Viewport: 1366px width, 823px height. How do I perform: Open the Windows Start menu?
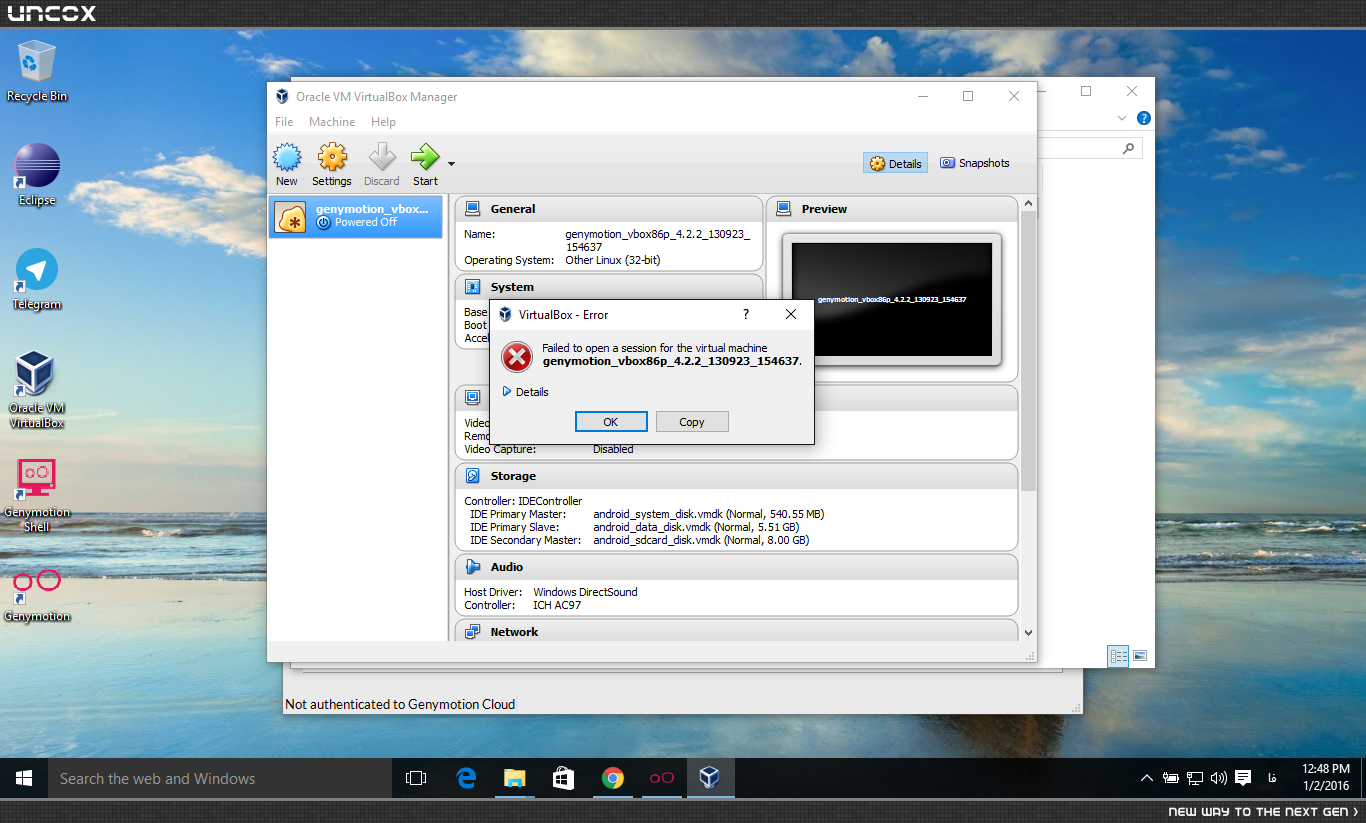pos(24,778)
